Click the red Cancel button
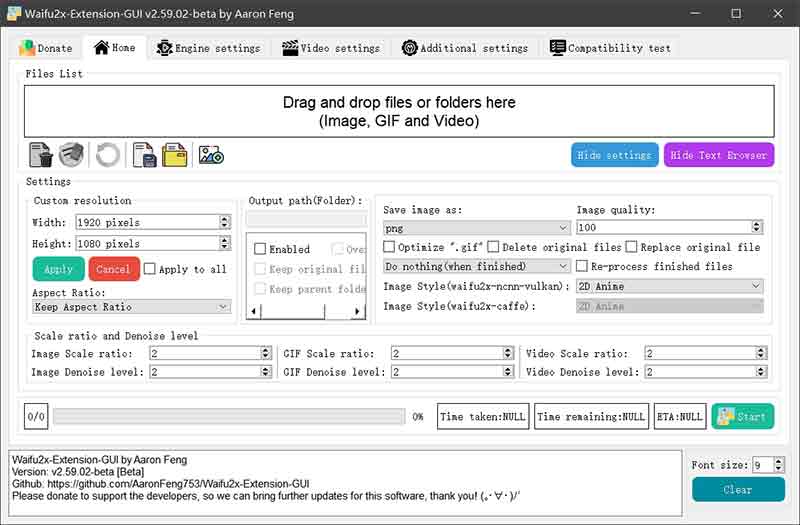This screenshot has height=525, width=800. (x=114, y=269)
